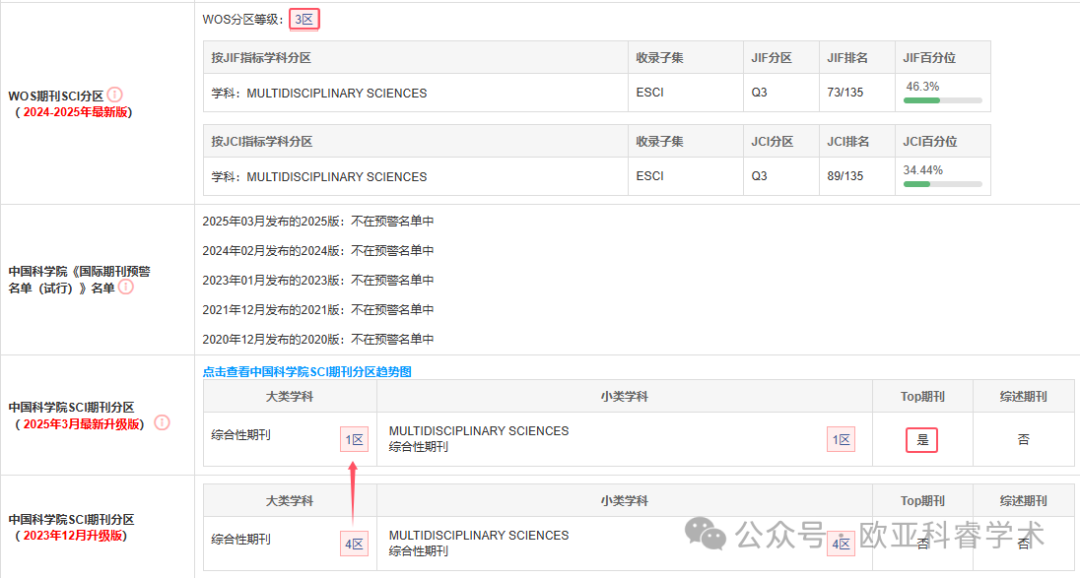Click 大类学科 header in 2025 table
Viewport: 1080px width, 578px height.
pos(290,397)
